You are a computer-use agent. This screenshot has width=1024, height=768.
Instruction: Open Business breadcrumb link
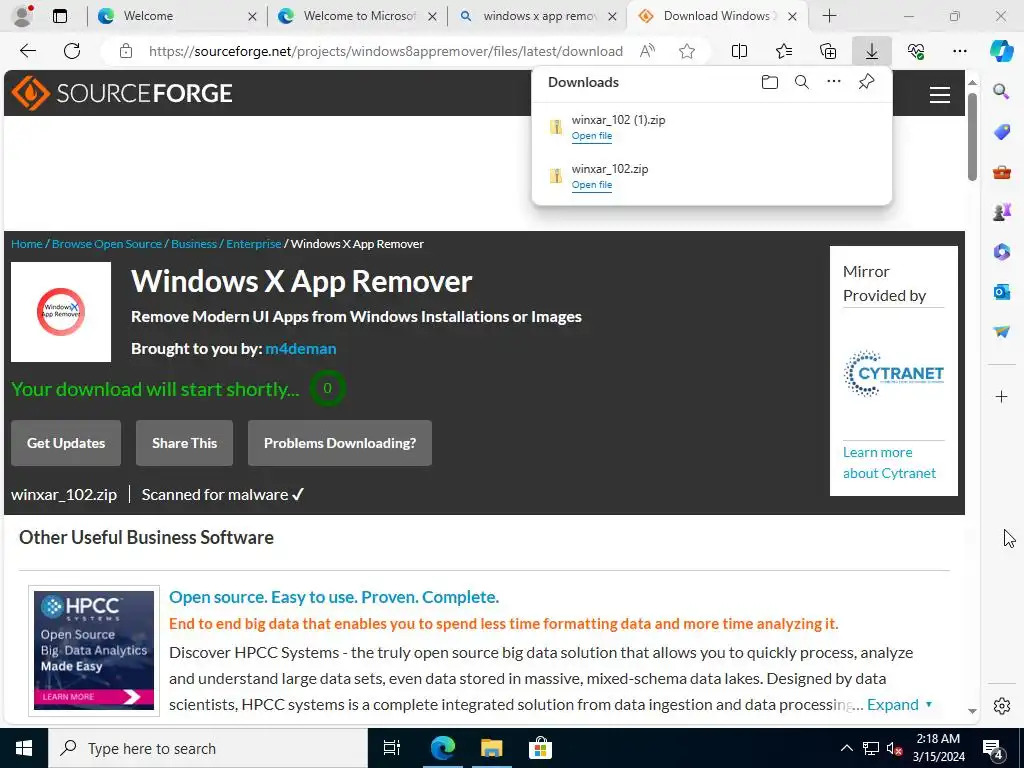[194, 244]
